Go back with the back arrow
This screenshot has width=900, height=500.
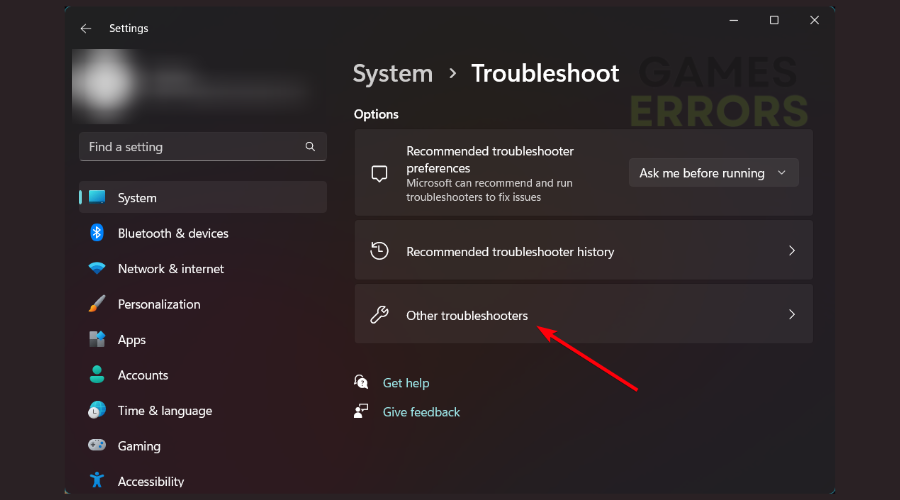pos(85,29)
